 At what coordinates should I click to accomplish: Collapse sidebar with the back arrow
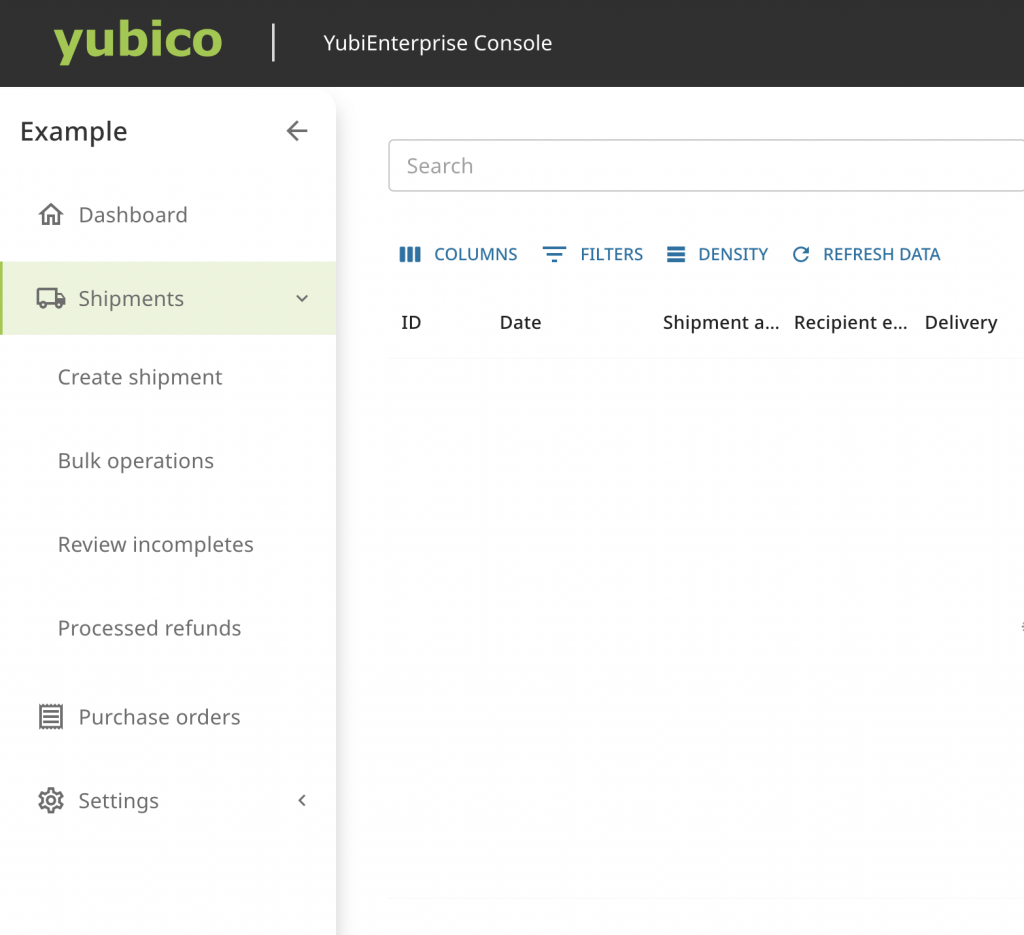(297, 131)
